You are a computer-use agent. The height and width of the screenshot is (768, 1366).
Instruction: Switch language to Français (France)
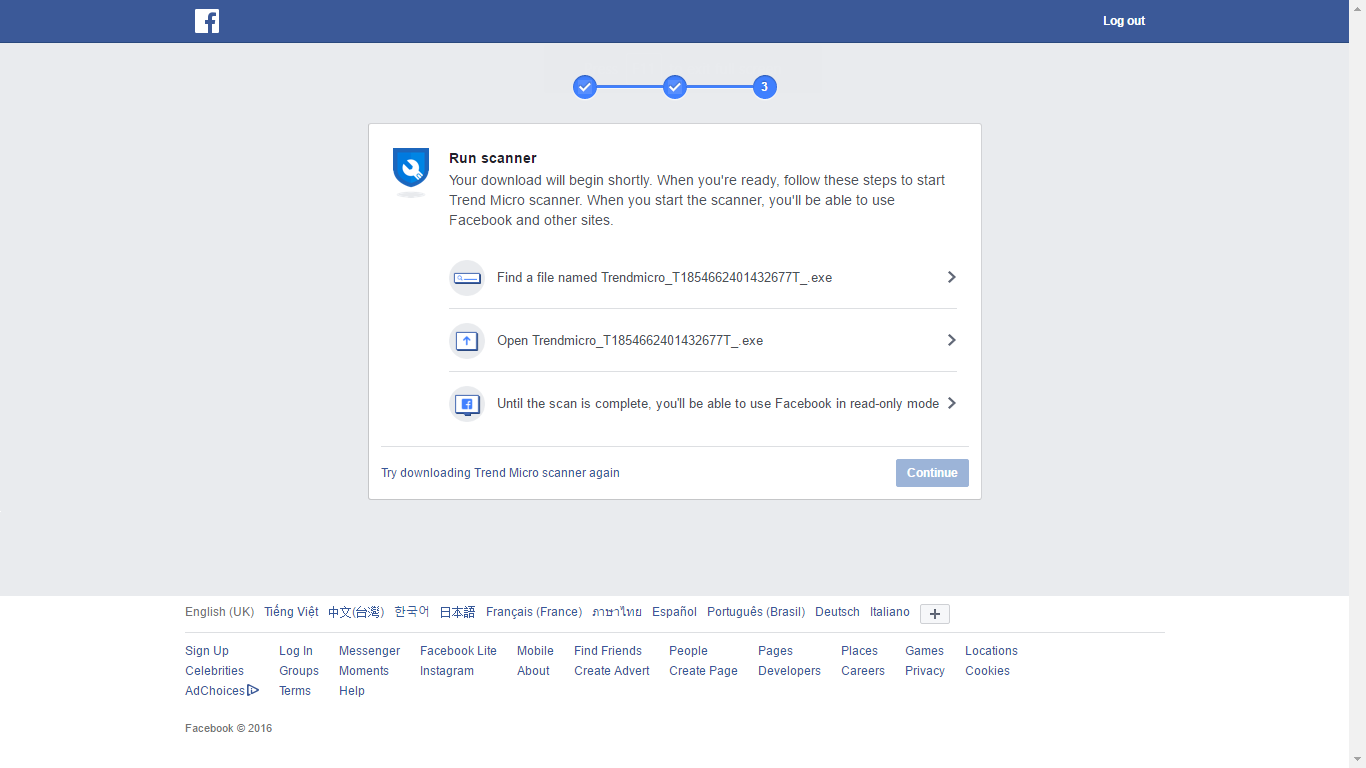534,612
